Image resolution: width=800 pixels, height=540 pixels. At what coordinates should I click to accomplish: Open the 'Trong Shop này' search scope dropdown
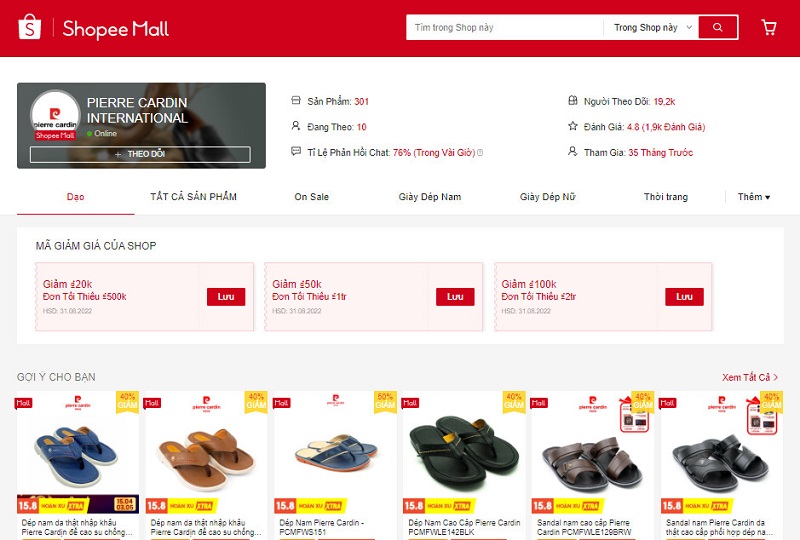[652, 28]
